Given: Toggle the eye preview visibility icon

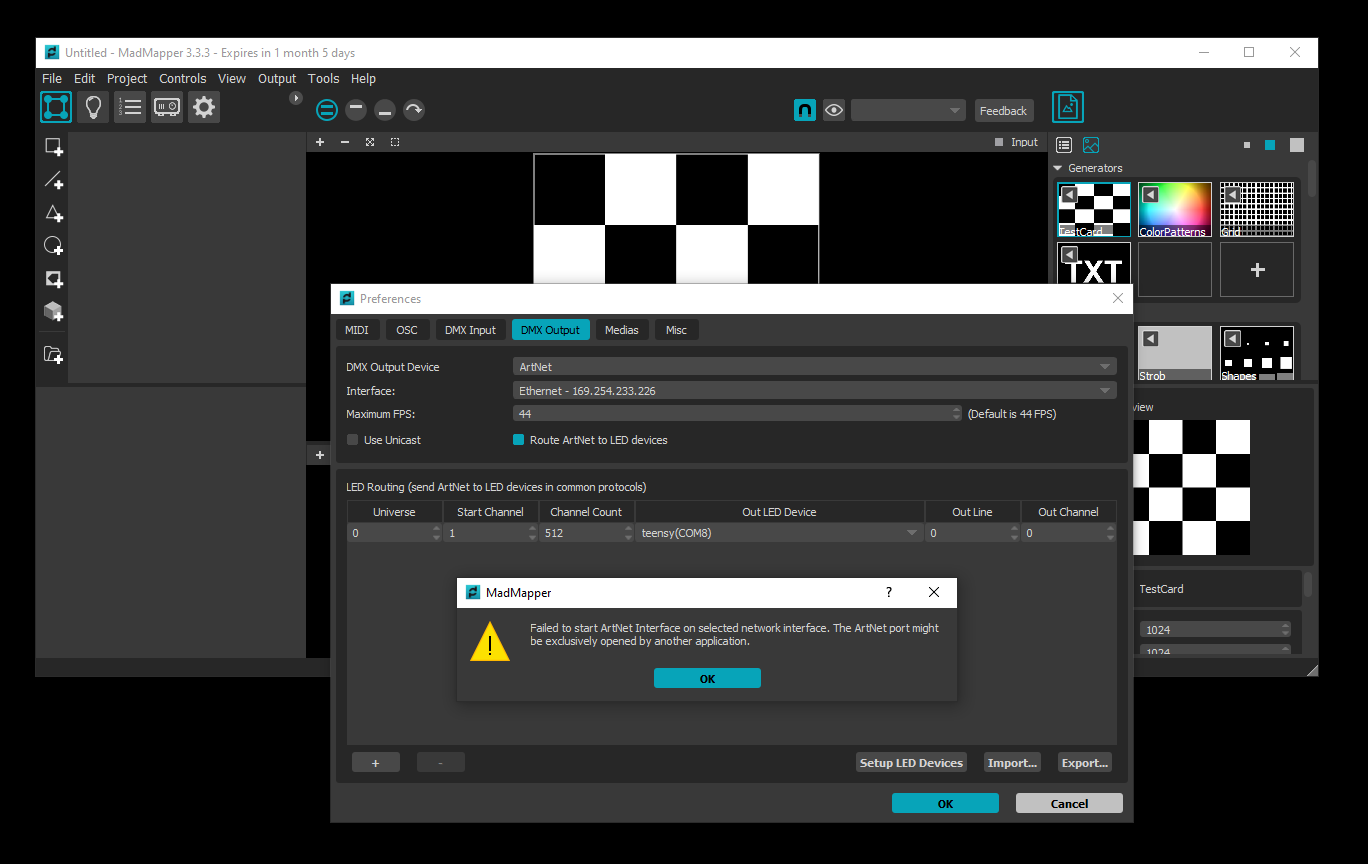Looking at the screenshot, I should coord(834,110).
